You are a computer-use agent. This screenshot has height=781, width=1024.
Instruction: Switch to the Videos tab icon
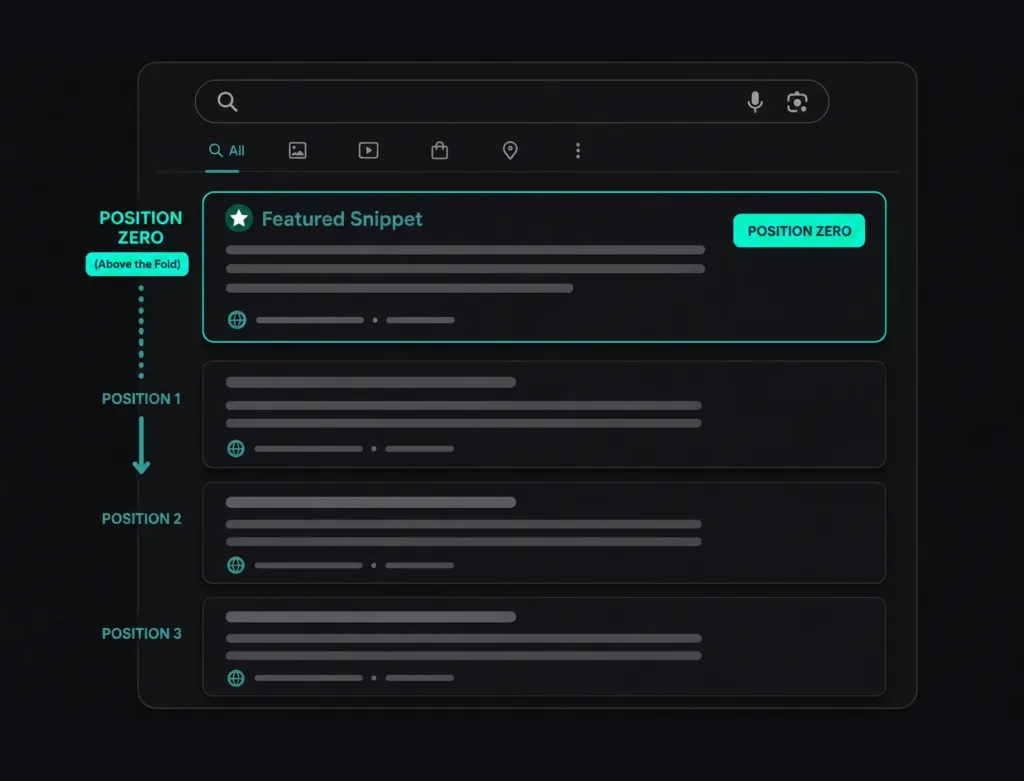click(x=368, y=151)
